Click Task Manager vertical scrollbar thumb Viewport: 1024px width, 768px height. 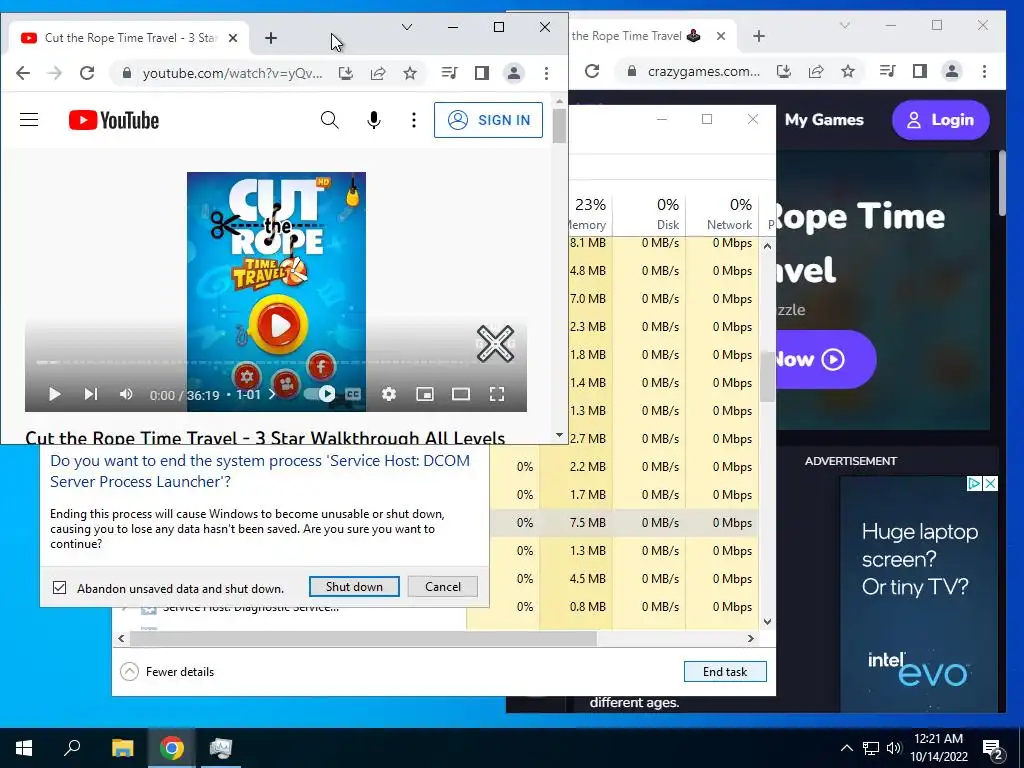[x=767, y=379]
